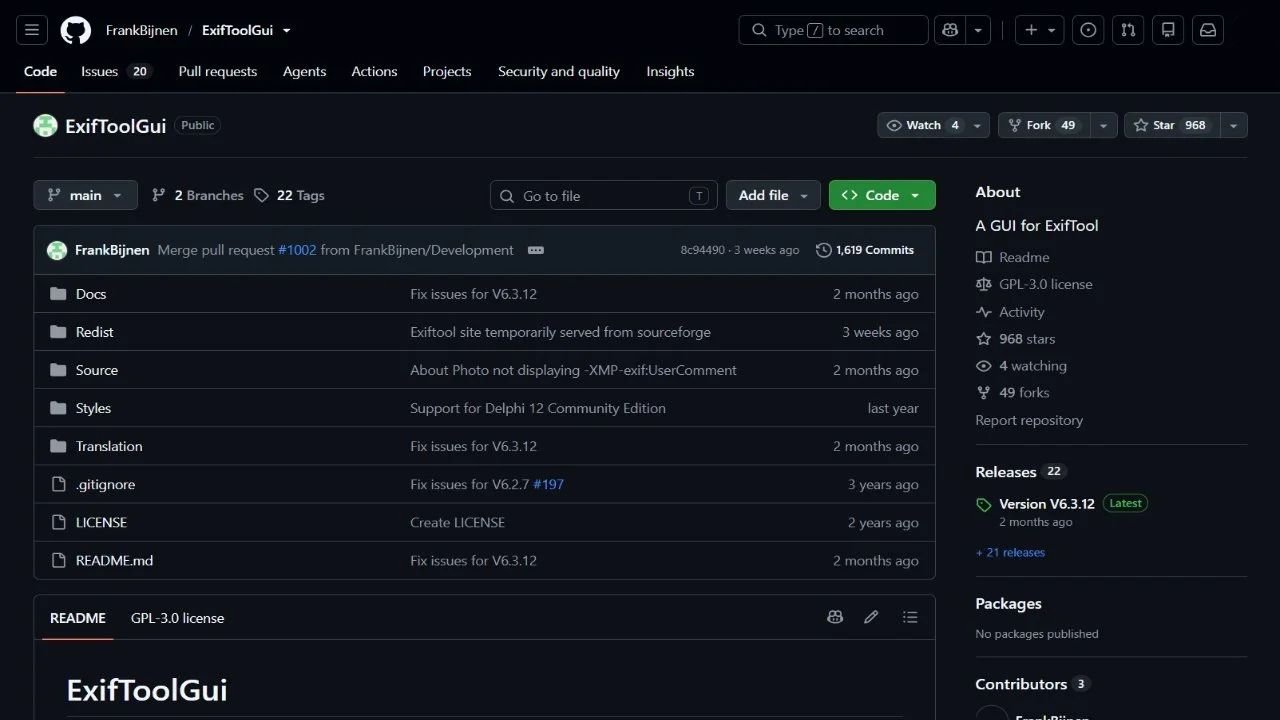Open Copilot dropdown arrow in header
The height and width of the screenshot is (720, 1280).
click(x=978, y=30)
